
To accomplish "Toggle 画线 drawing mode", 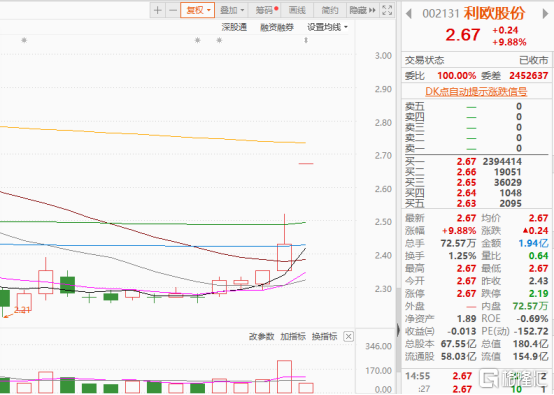I will (x=297, y=10).
